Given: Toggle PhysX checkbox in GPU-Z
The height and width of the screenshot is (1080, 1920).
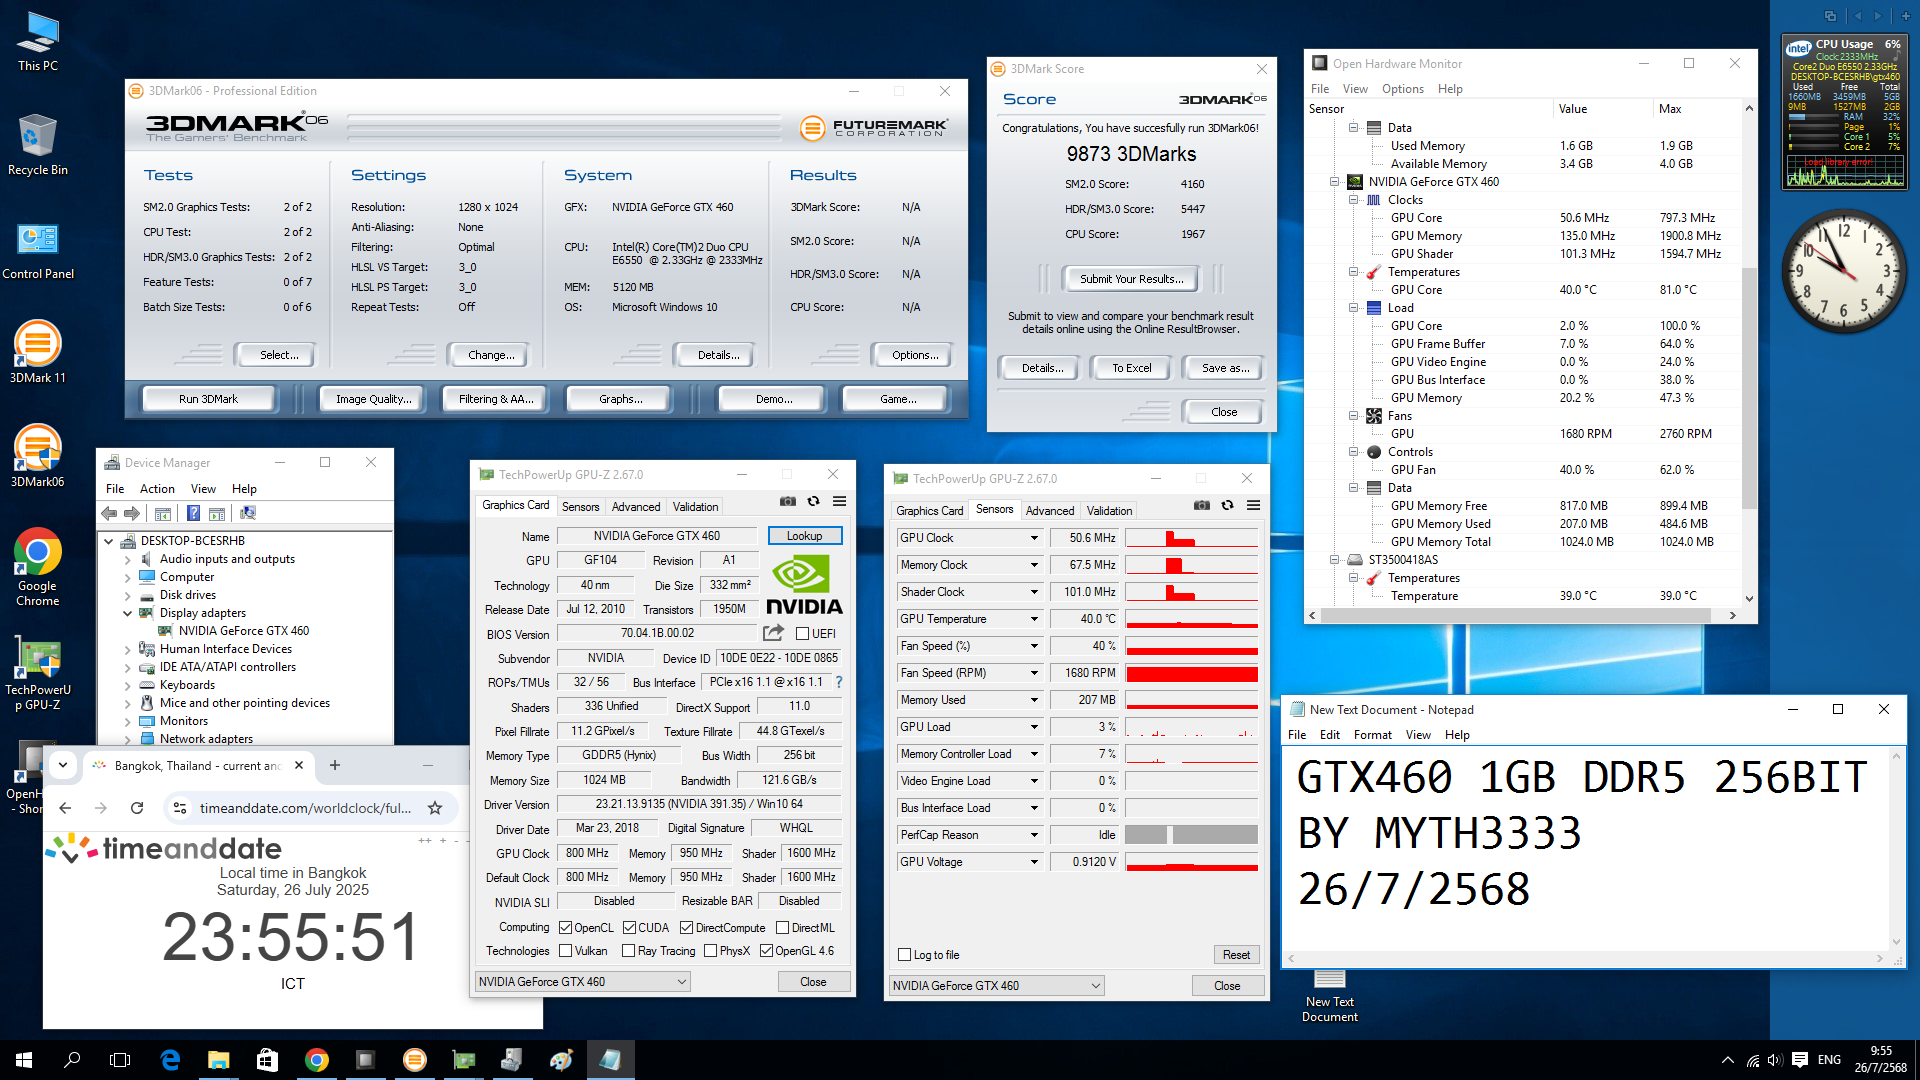Looking at the screenshot, I should point(710,951).
